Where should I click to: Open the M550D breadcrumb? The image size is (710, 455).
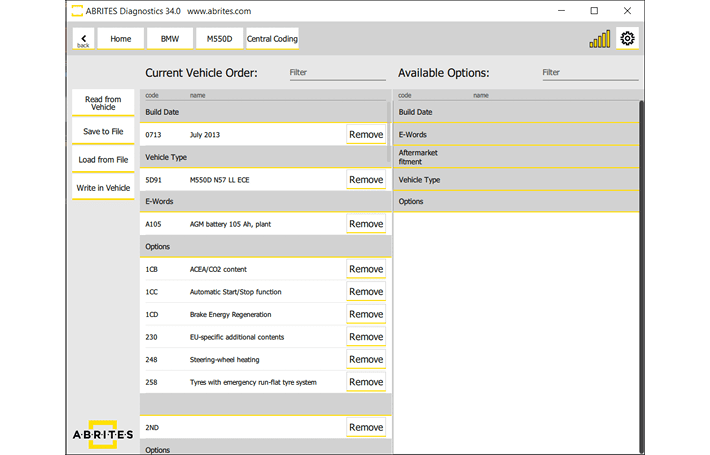click(x=218, y=39)
